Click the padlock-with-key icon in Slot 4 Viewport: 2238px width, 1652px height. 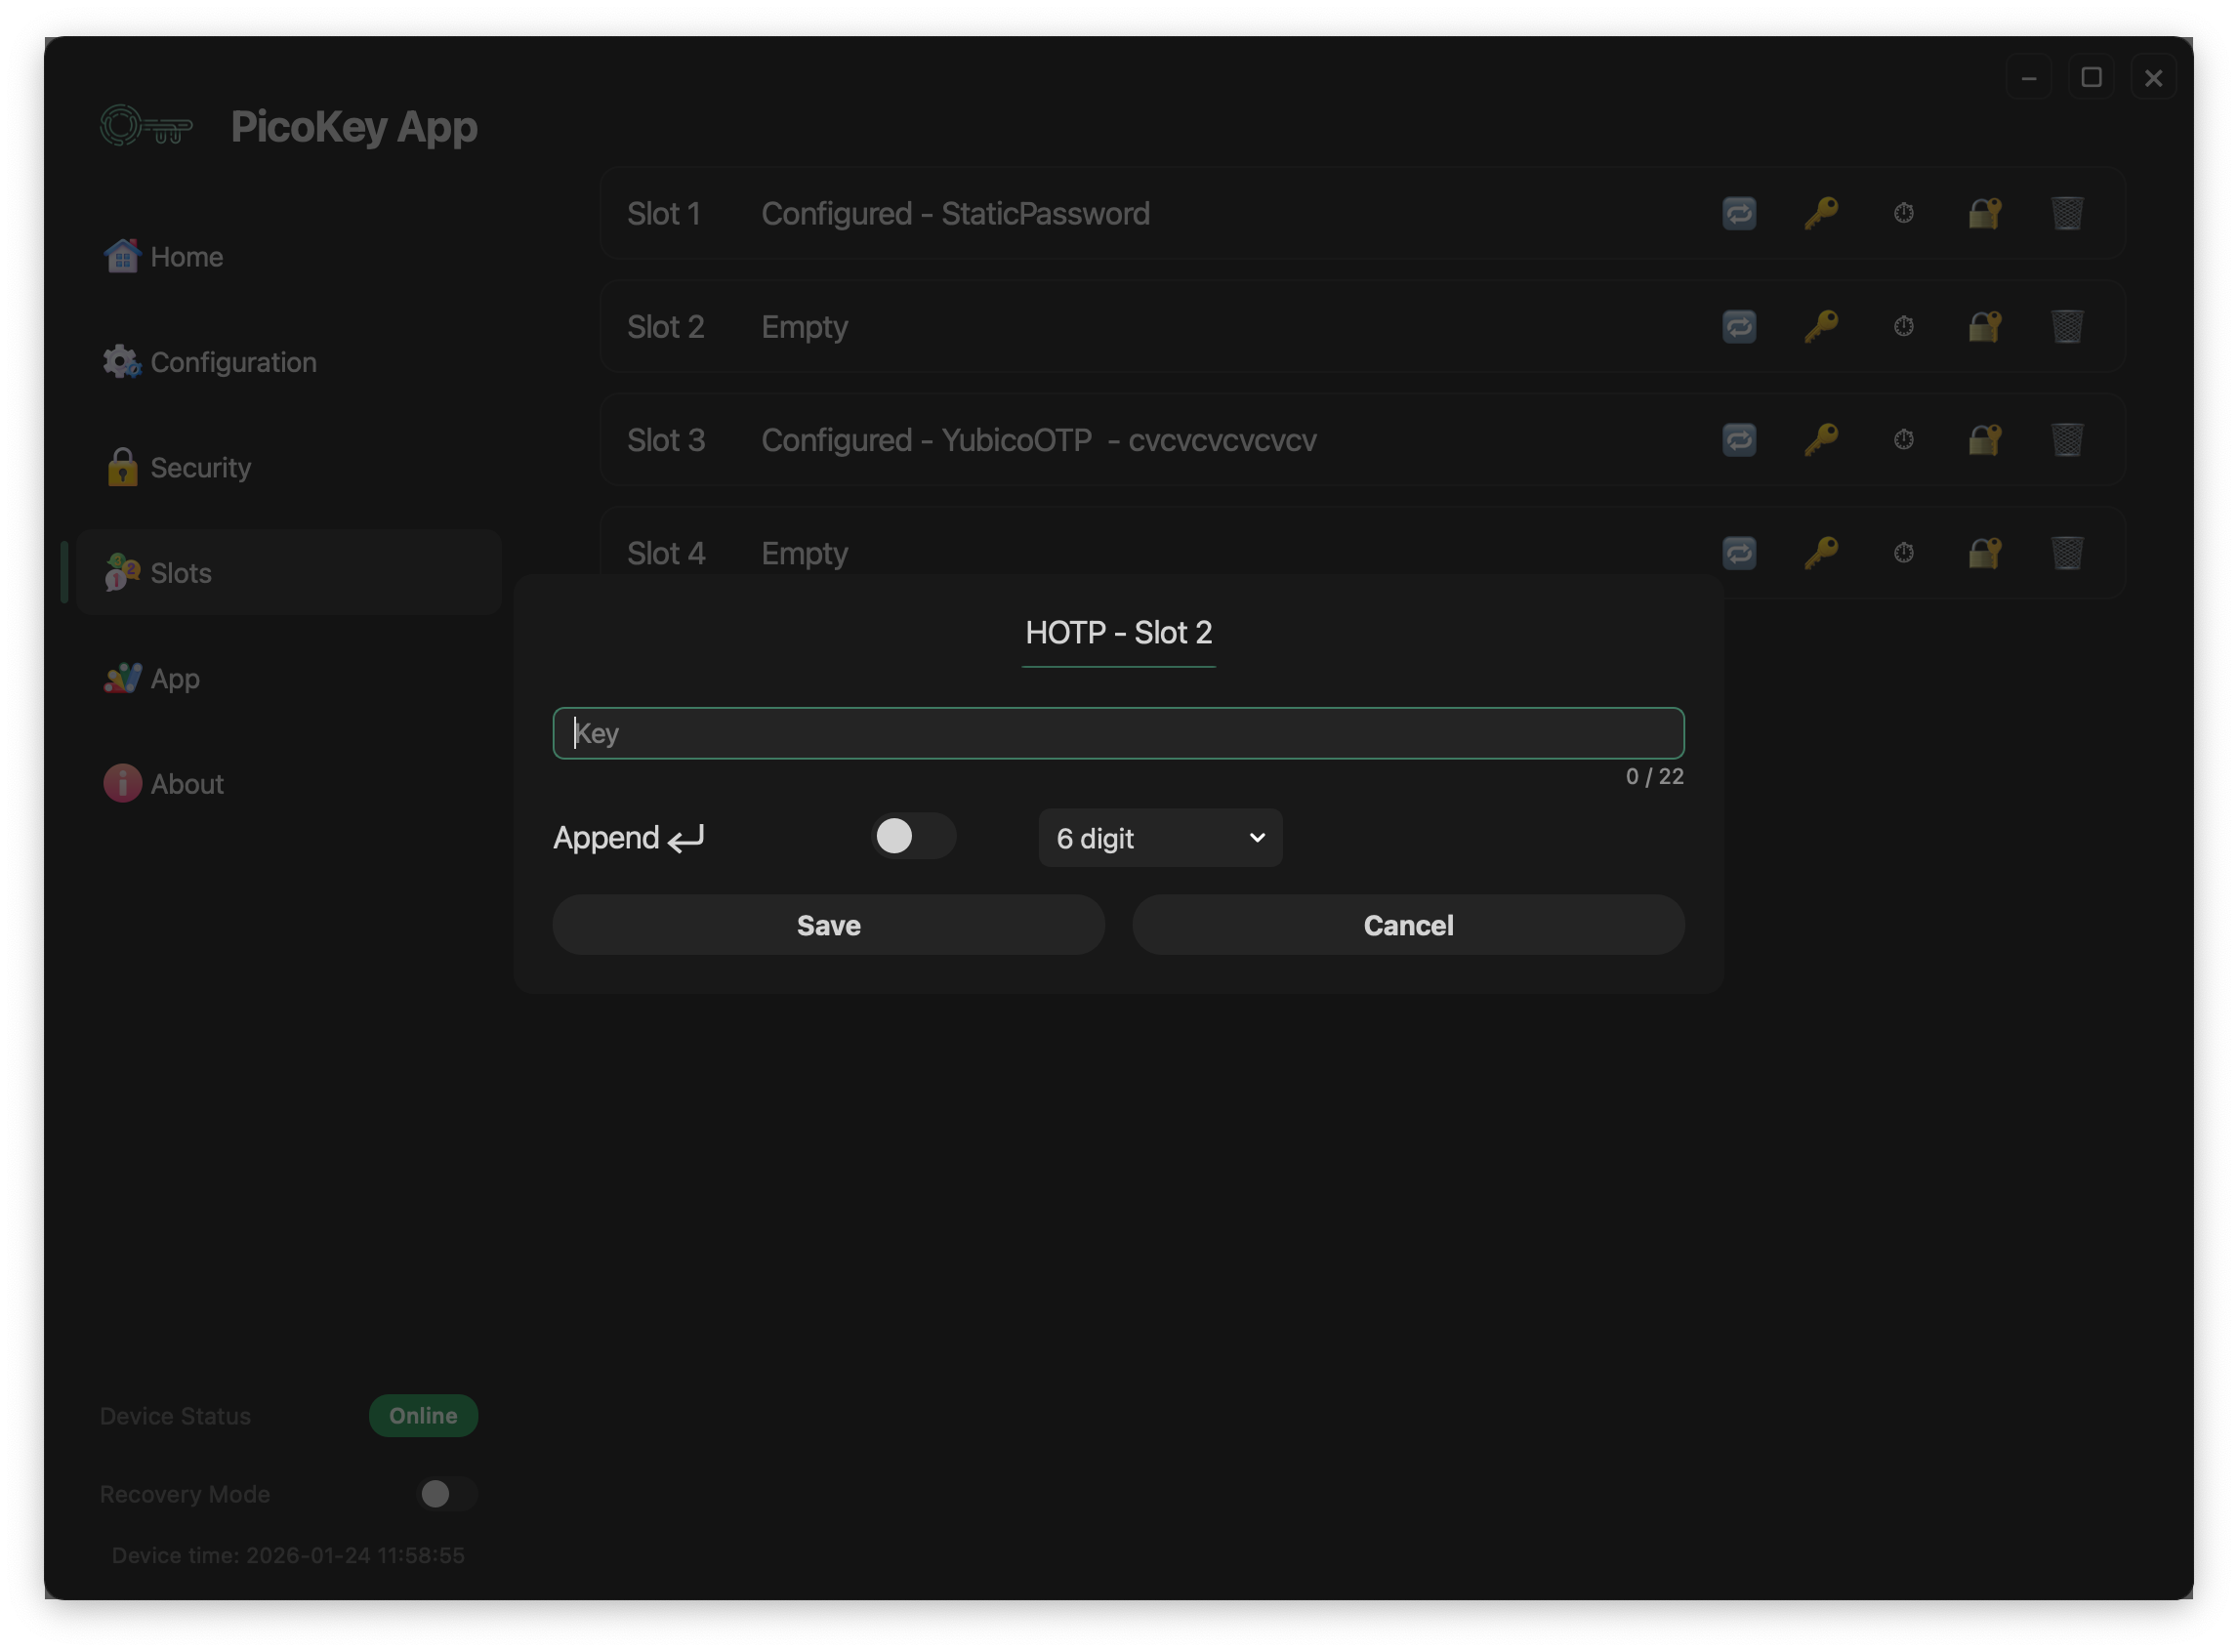click(1985, 553)
